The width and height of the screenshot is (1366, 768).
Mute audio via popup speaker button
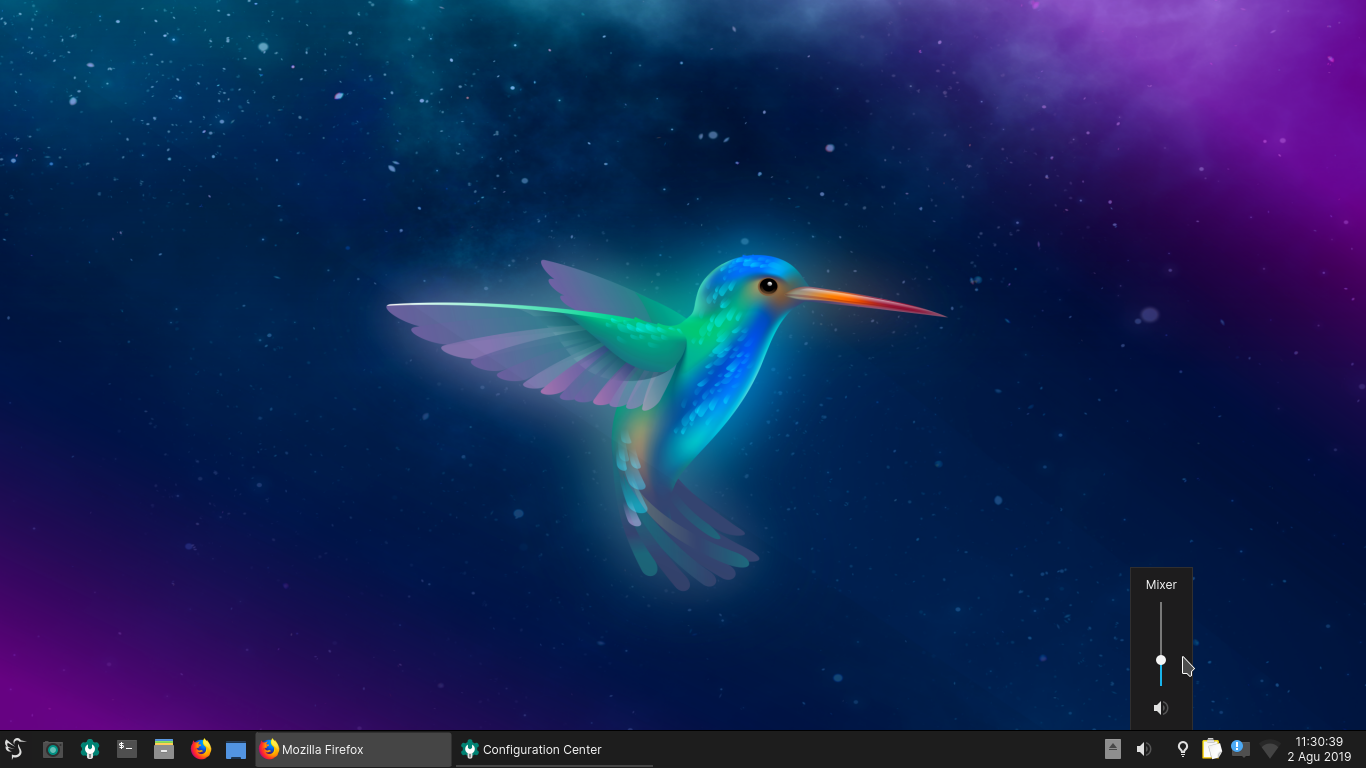1161,708
